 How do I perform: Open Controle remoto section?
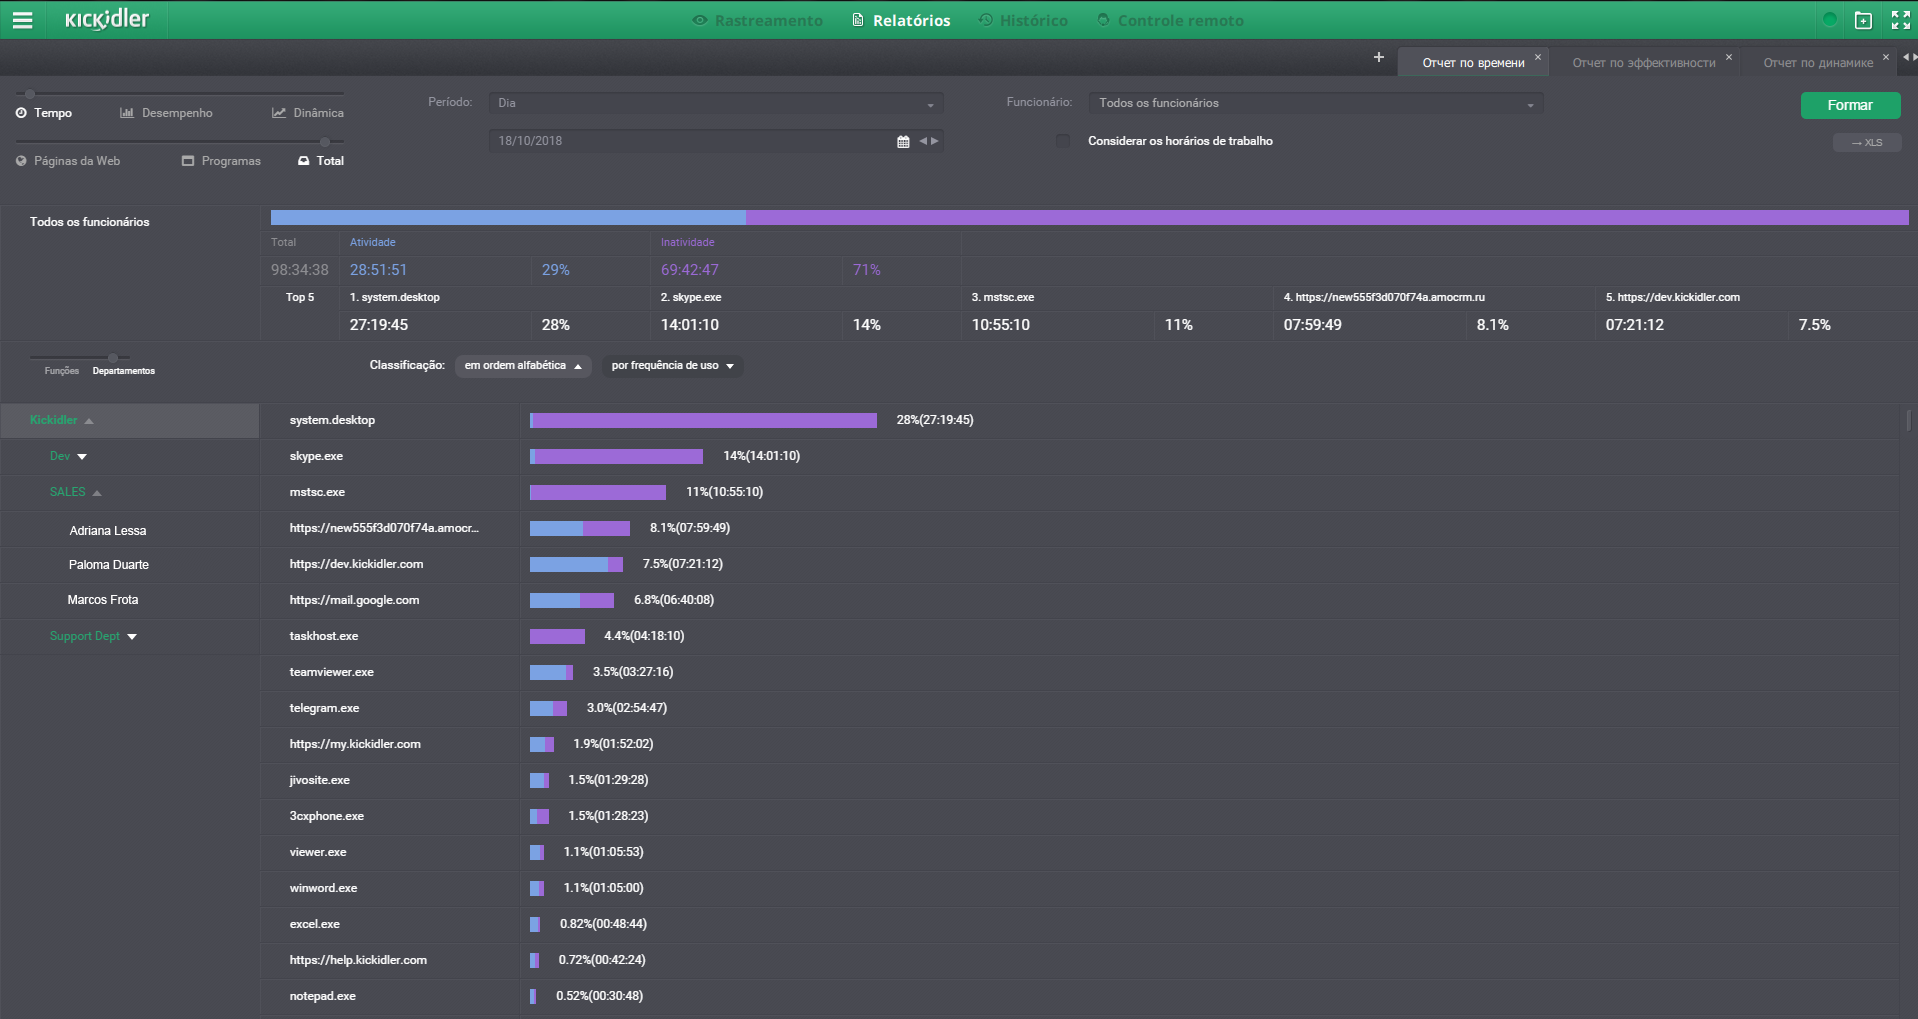1170,20
